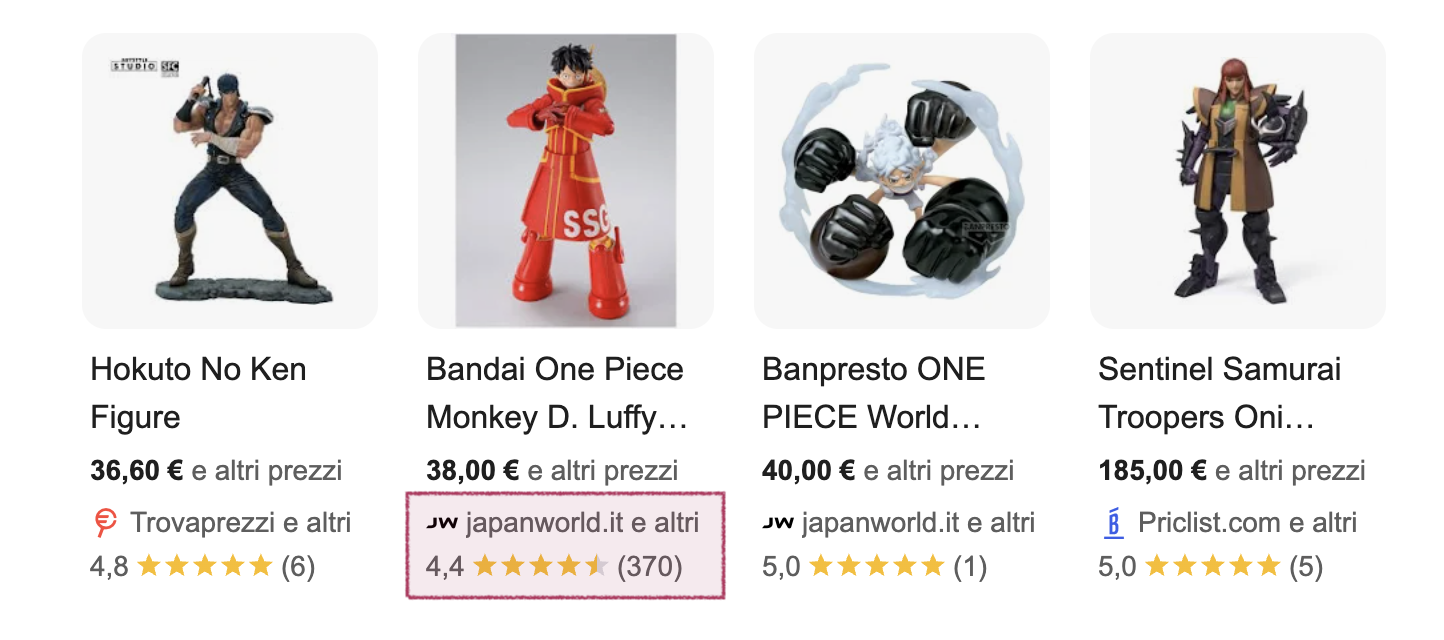Click star rating of Sentinel Samurai Troopers

(x=1212, y=568)
